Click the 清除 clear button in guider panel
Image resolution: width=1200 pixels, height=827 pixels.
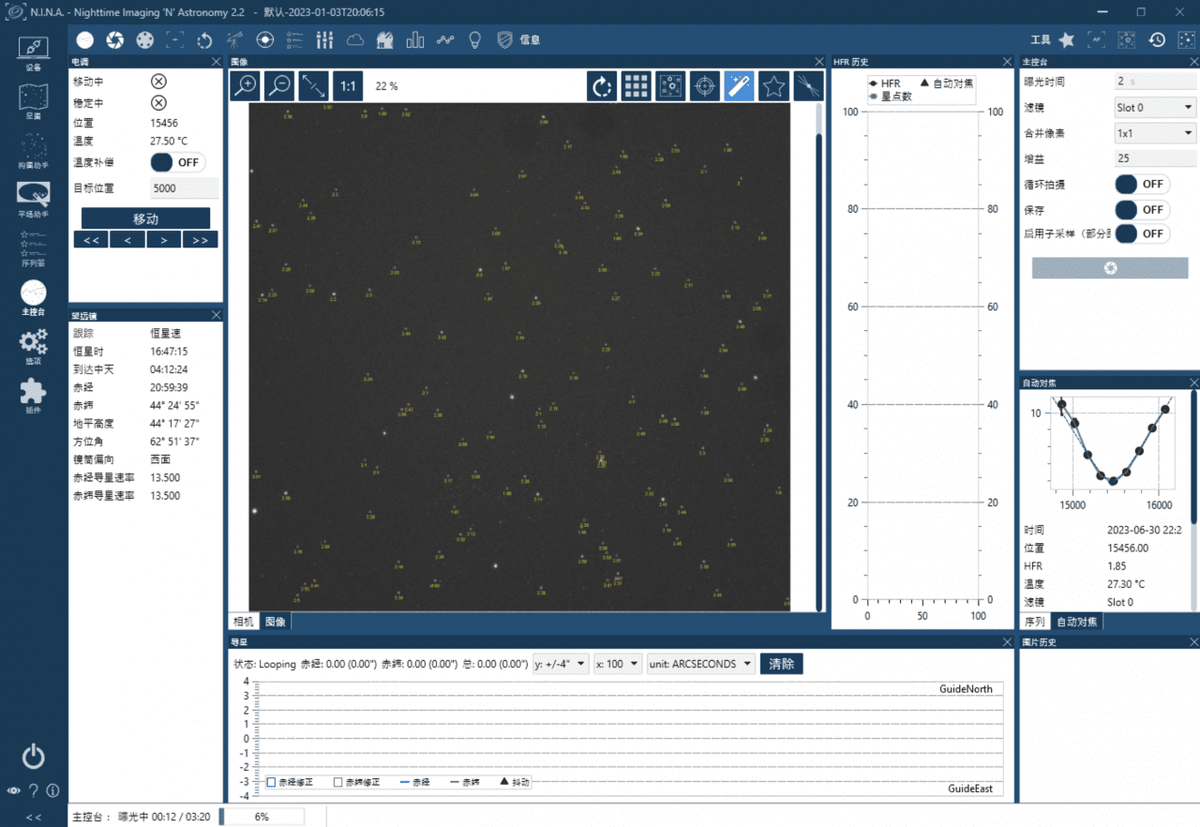781,664
